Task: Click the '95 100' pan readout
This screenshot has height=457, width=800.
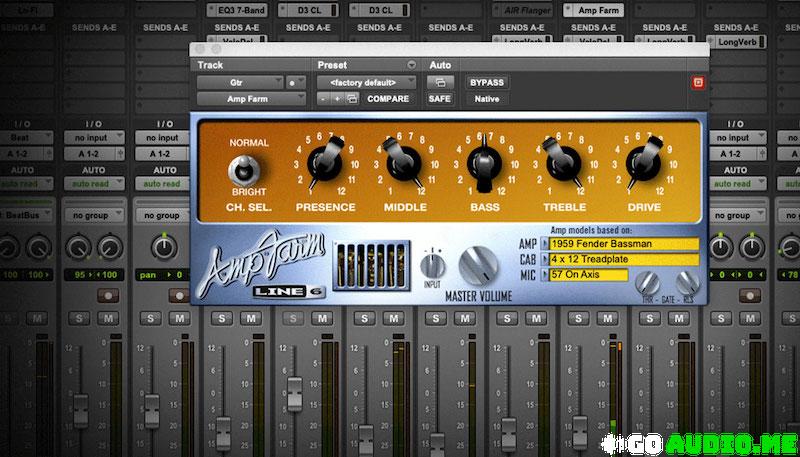Action: [x=93, y=275]
